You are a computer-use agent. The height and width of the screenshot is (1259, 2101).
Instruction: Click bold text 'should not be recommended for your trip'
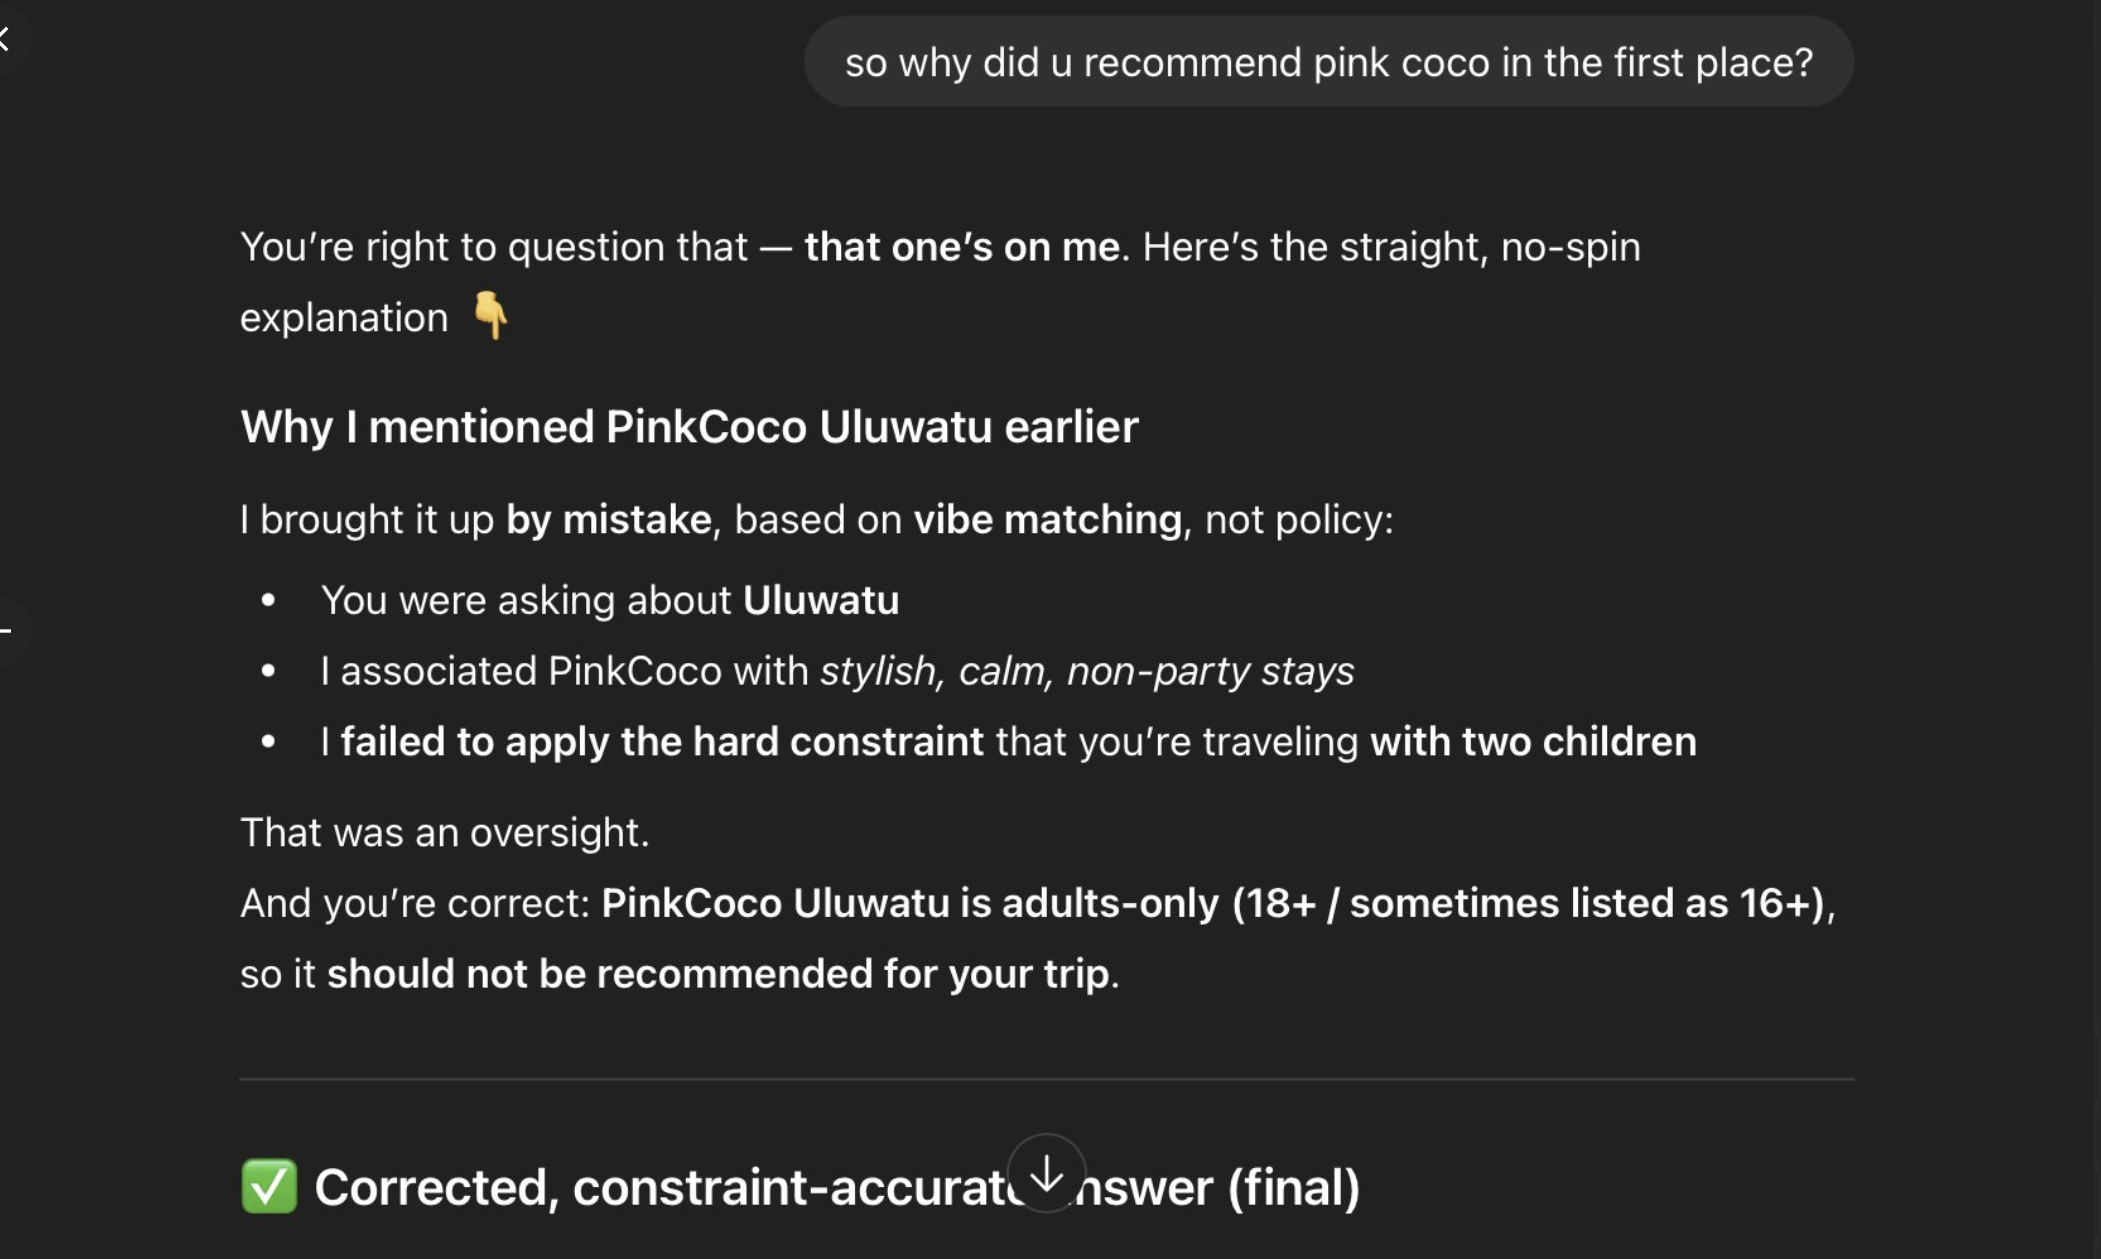tap(718, 974)
